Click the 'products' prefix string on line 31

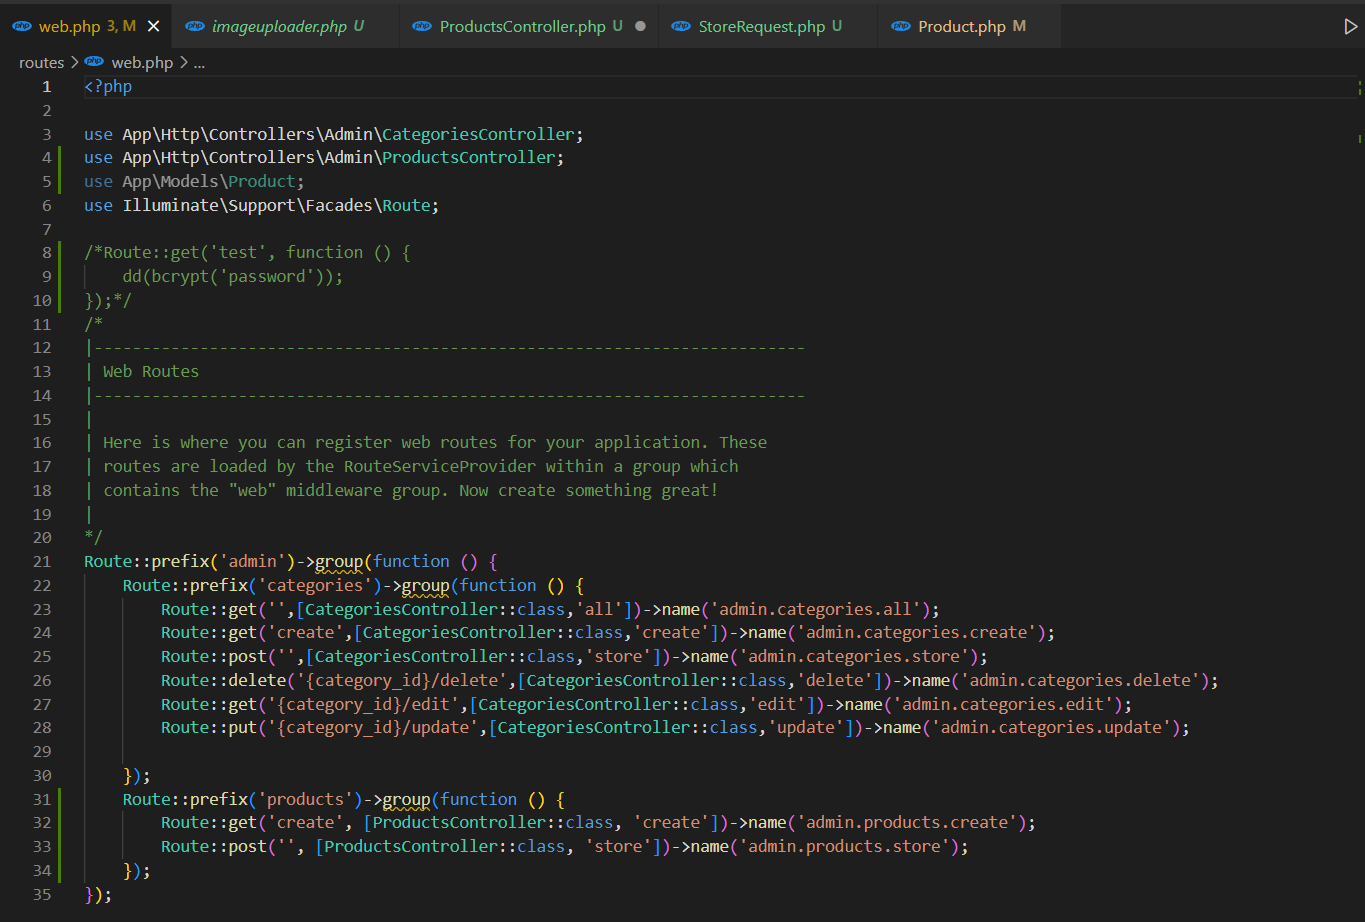click(x=305, y=799)
